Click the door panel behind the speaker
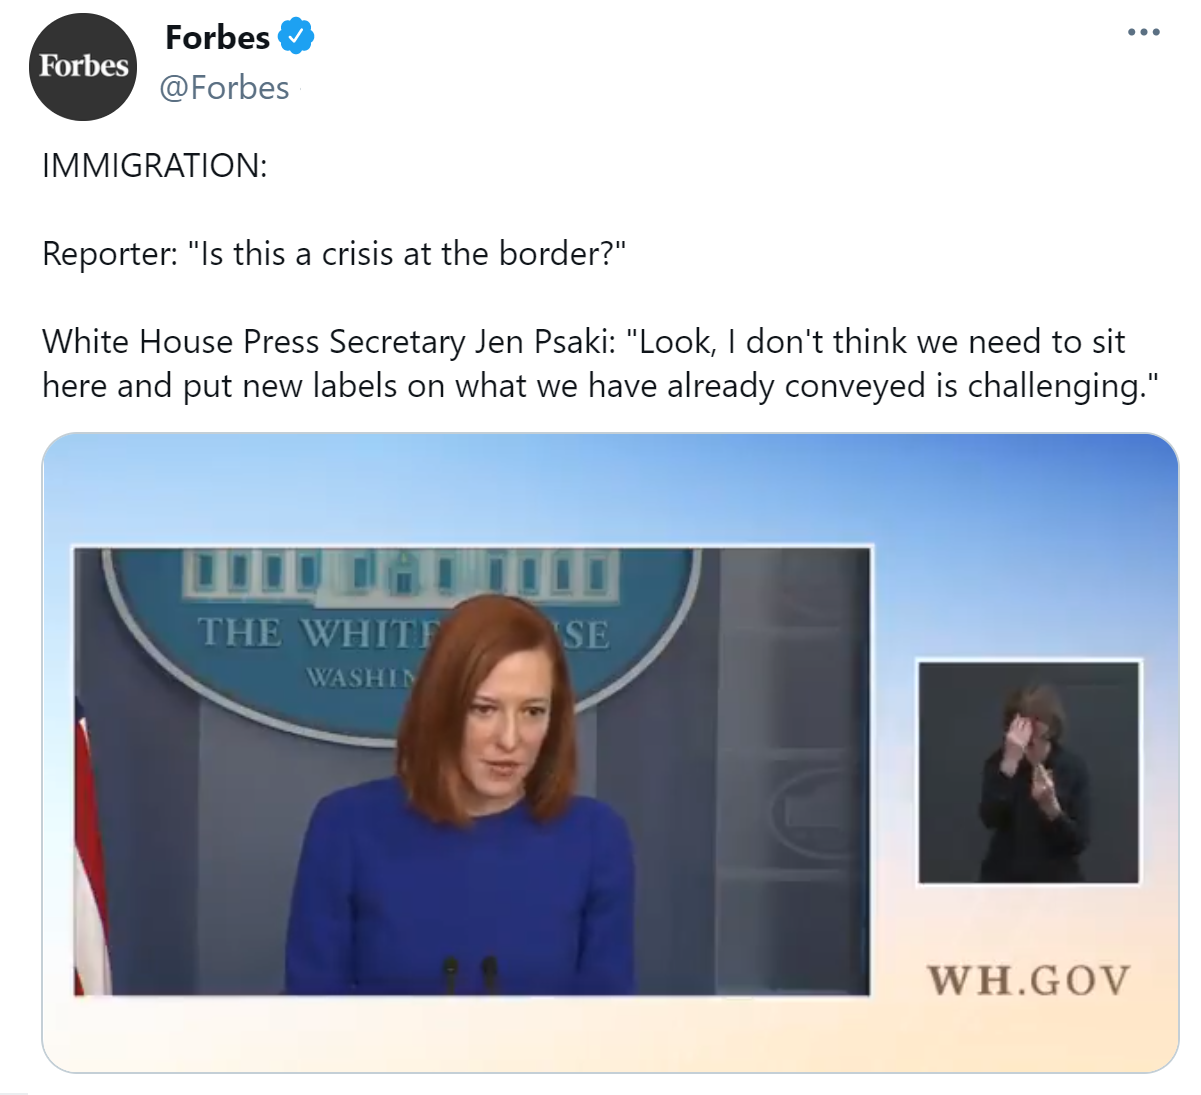1201x1095 pixels. click(x=794, y=771)
